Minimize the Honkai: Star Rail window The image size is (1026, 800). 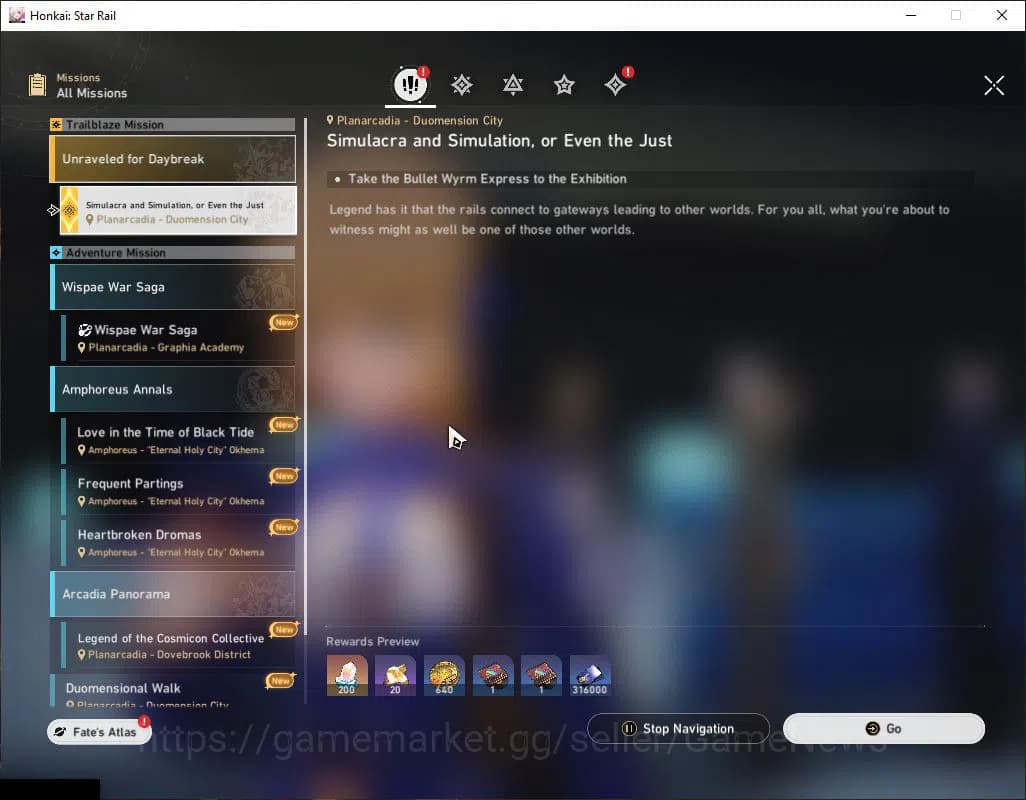pyautogui.click(x=910, y=15)
